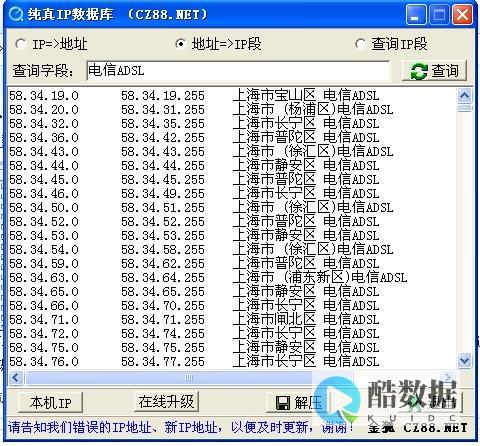Click the 查询字段 text input box
The width and height of the screenshot is (480, 446).
238,71
